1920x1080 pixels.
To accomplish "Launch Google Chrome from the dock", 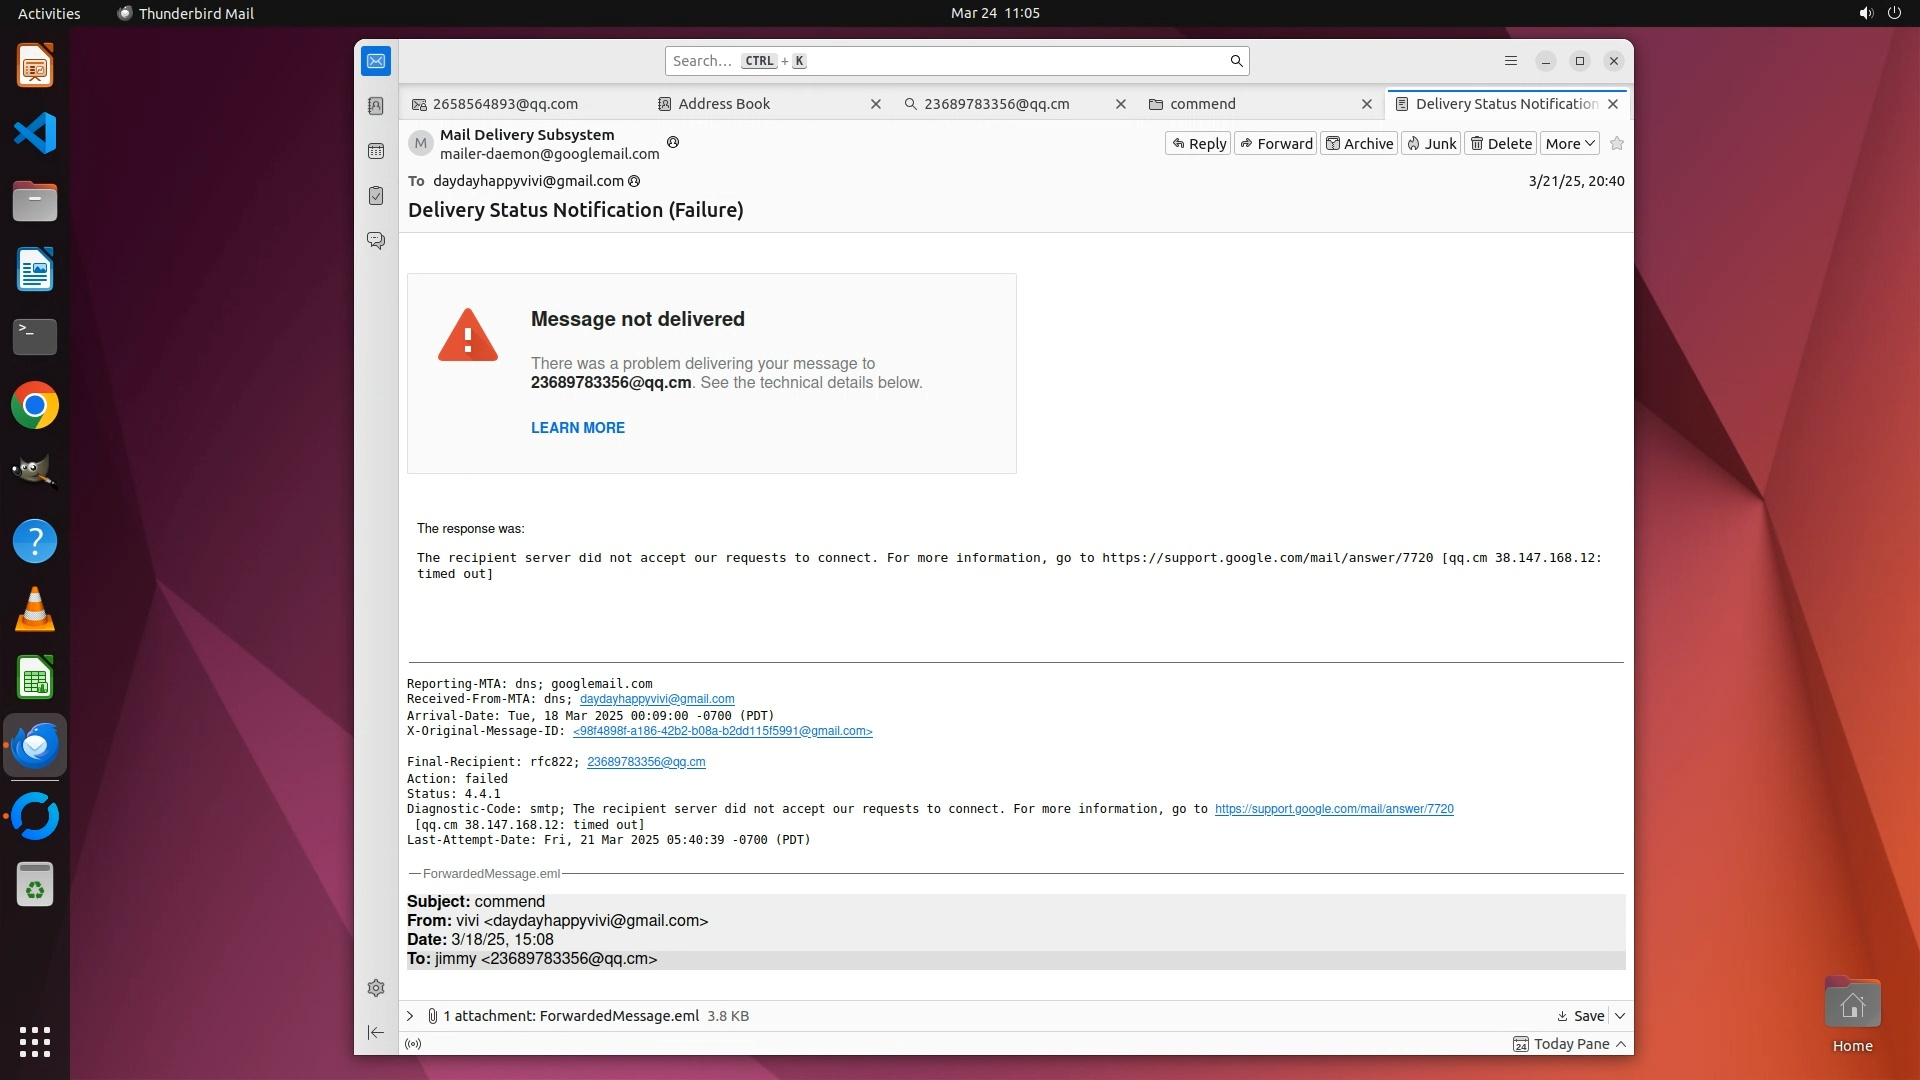I will point(35,406).
